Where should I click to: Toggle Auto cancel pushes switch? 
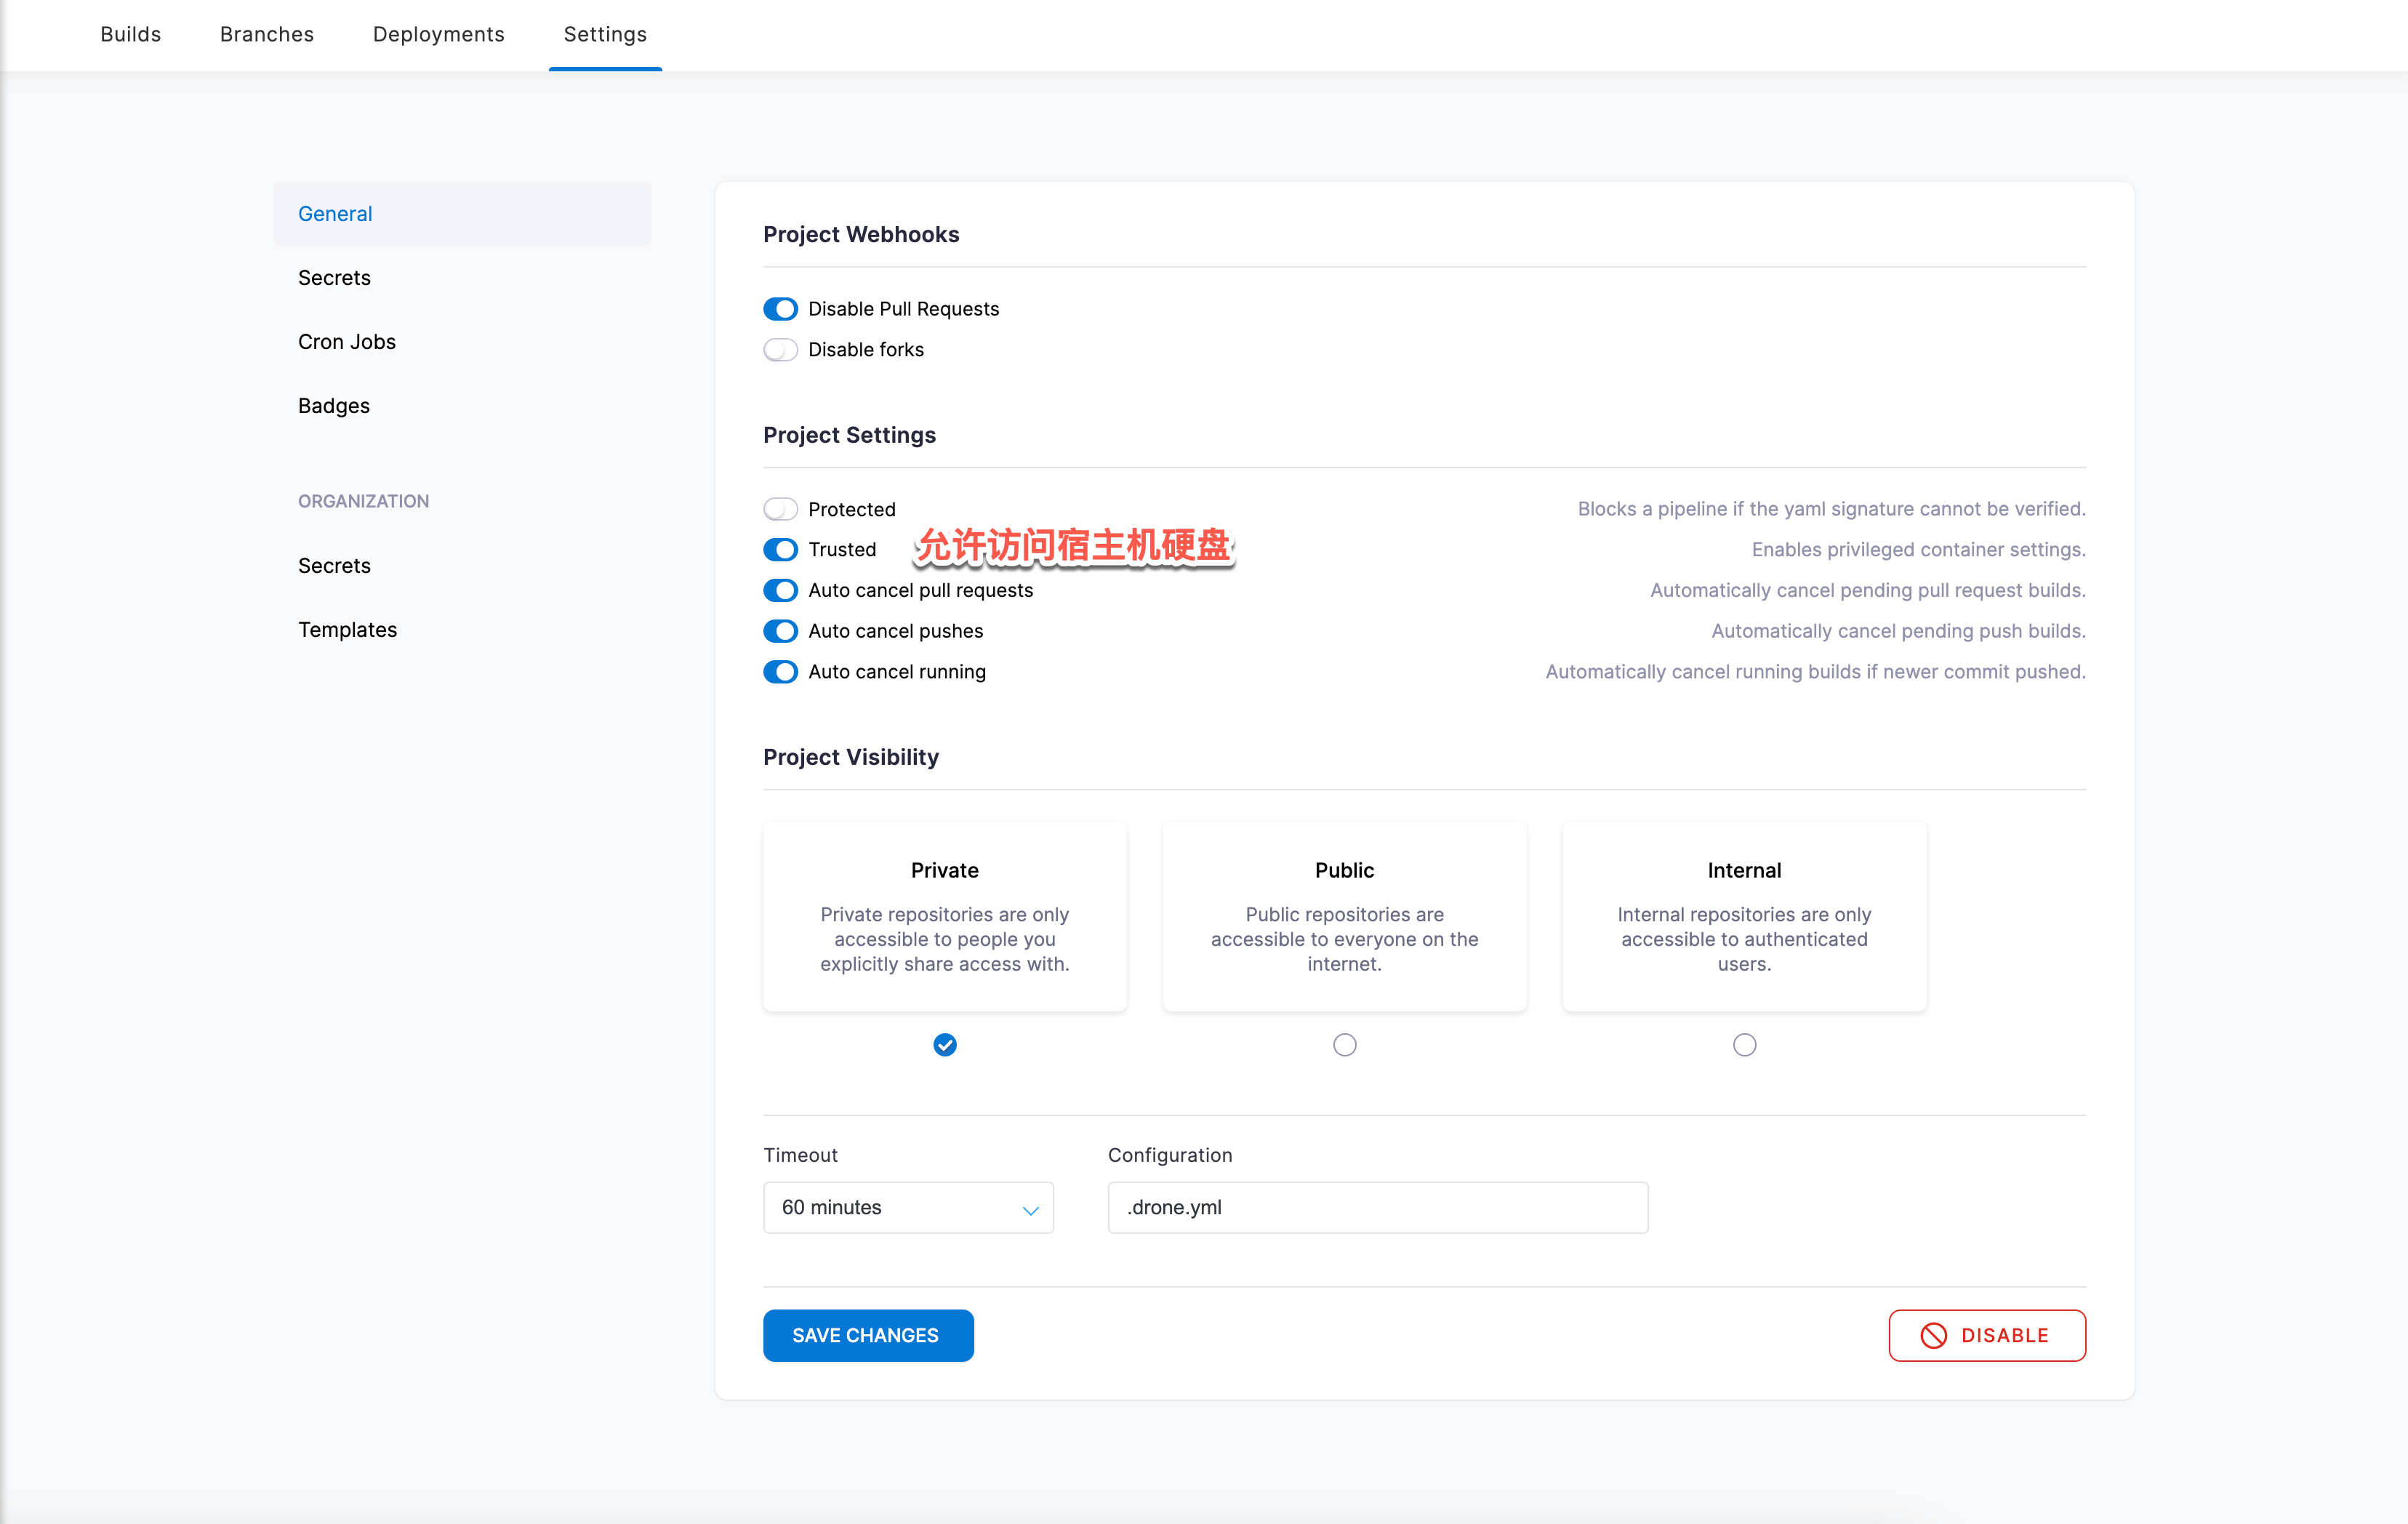point(780,631)
